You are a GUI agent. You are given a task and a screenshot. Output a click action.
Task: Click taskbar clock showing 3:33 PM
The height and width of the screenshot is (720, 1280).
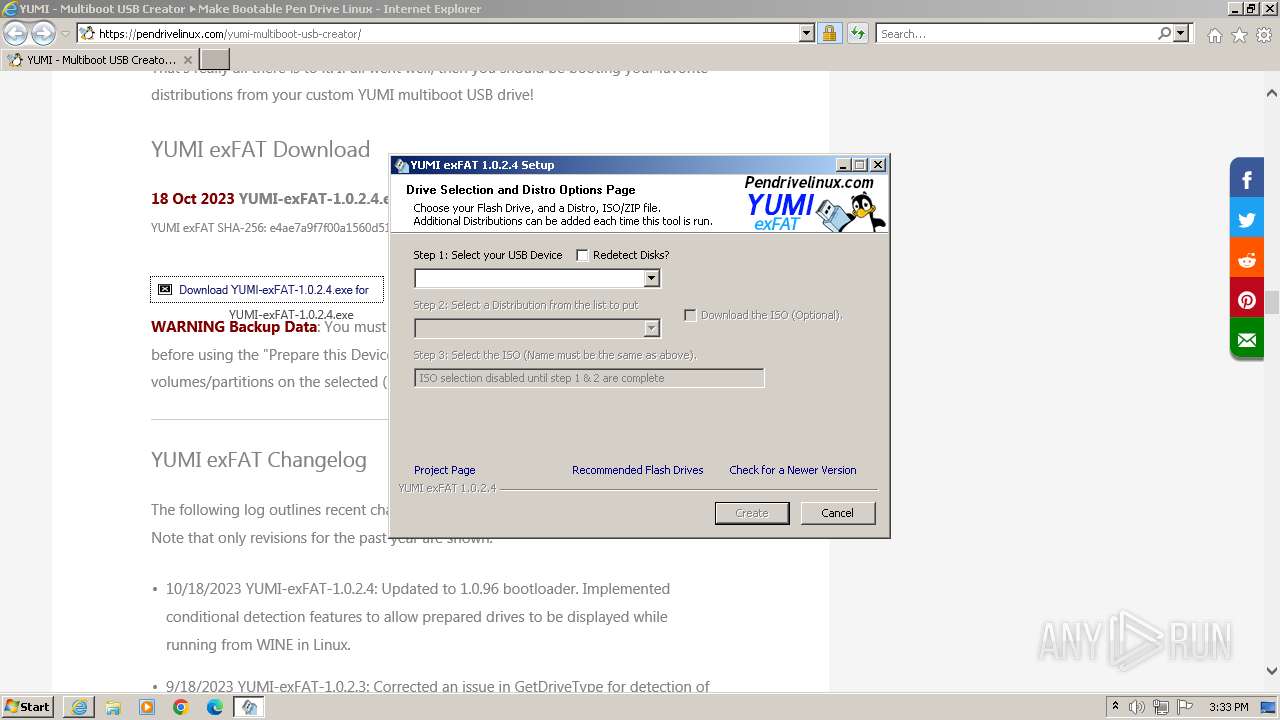point(1228,707)
